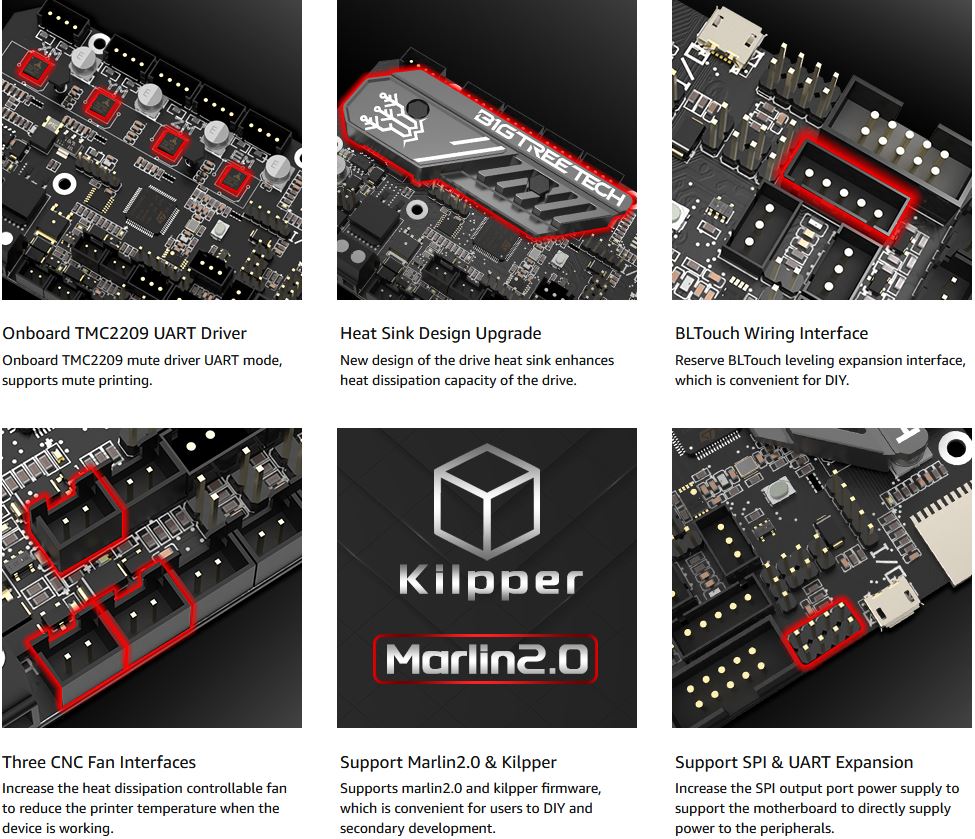Click the BLTouch wiring interface picture
975x839 pixels.
pyautogui.click(x=822, y=149)
